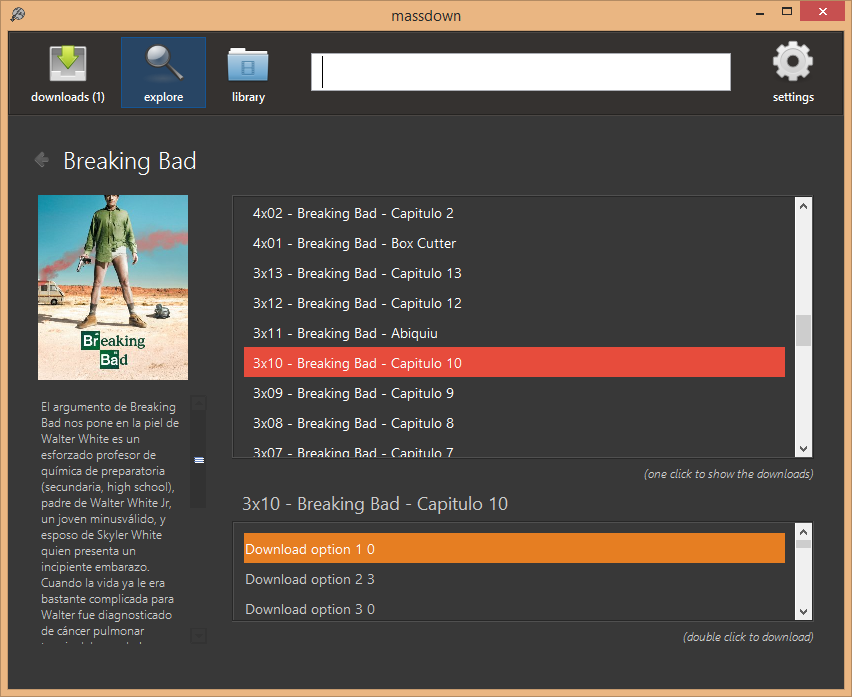Select episode 4x02 Capitulo 2
The width and height of the screenshot is (852, 697).
pyautogui.click(x=514, y=213)
